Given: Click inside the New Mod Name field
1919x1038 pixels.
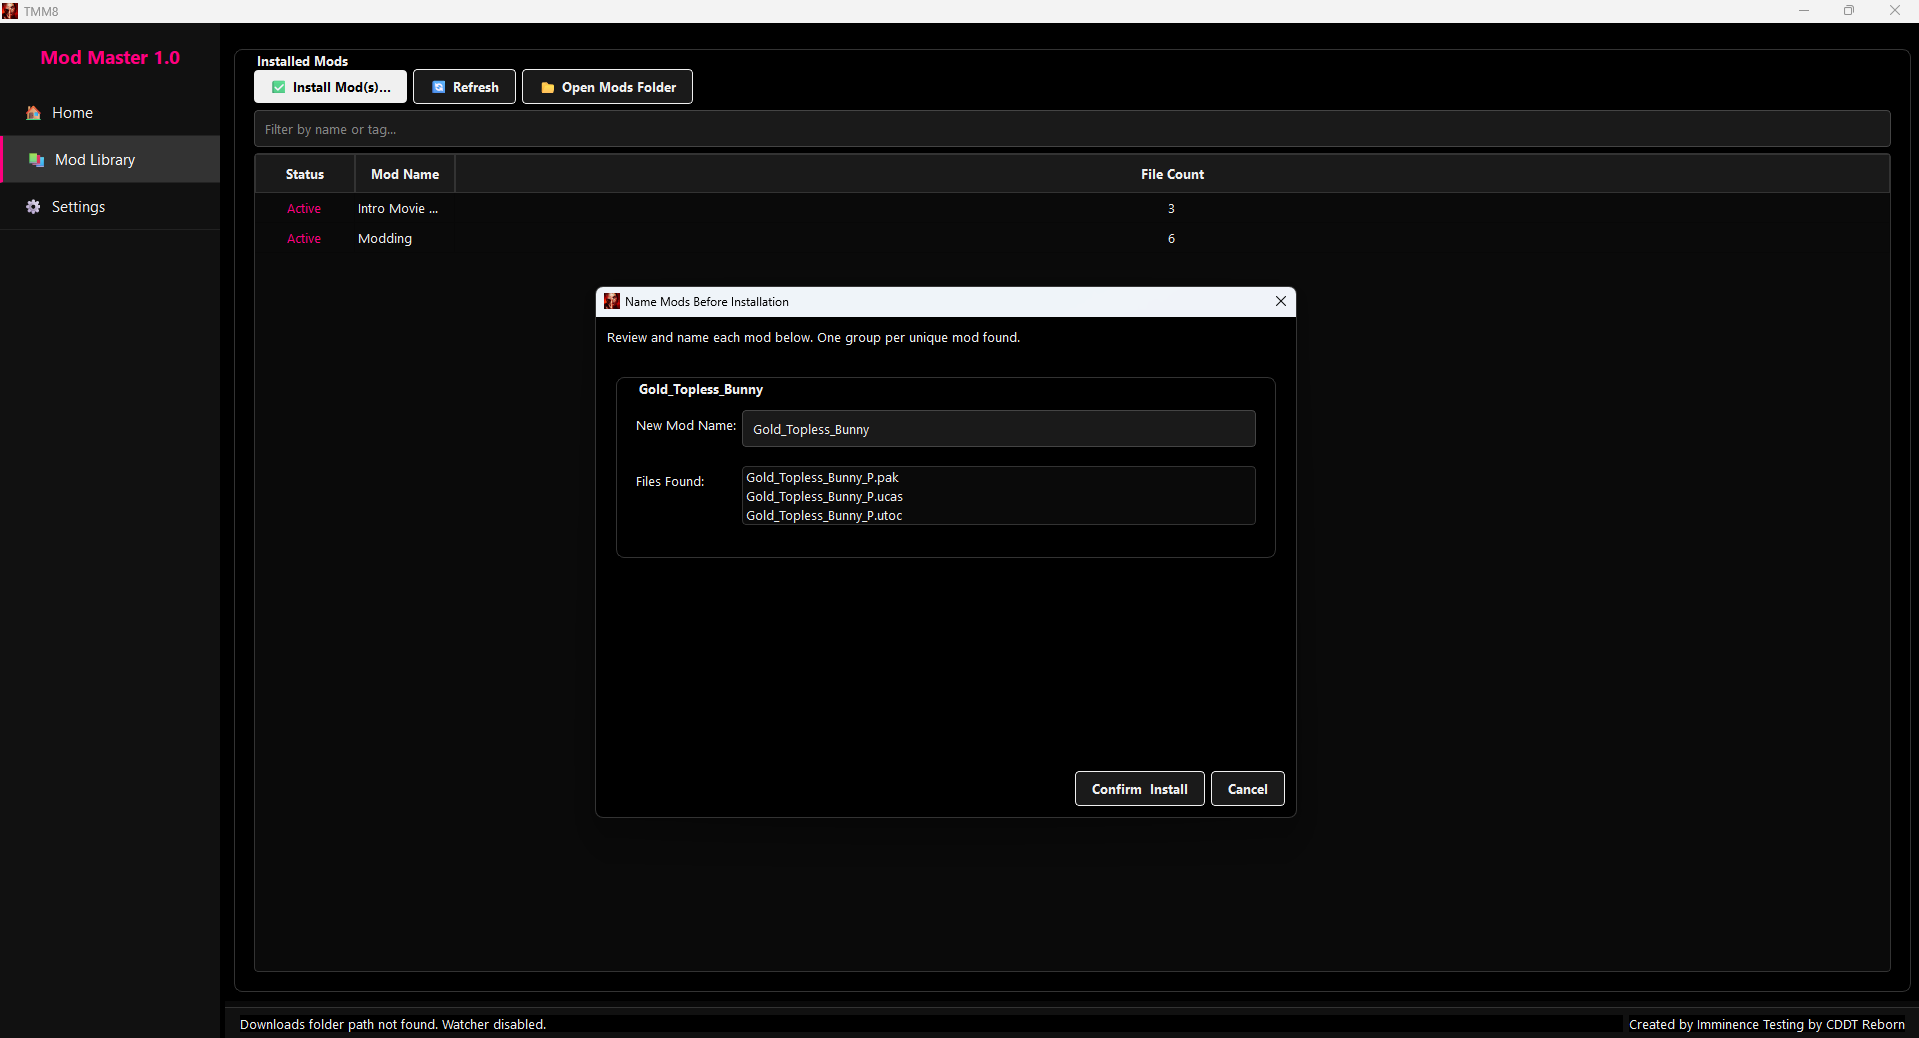Looking at the screenshot, I should 998,429.
